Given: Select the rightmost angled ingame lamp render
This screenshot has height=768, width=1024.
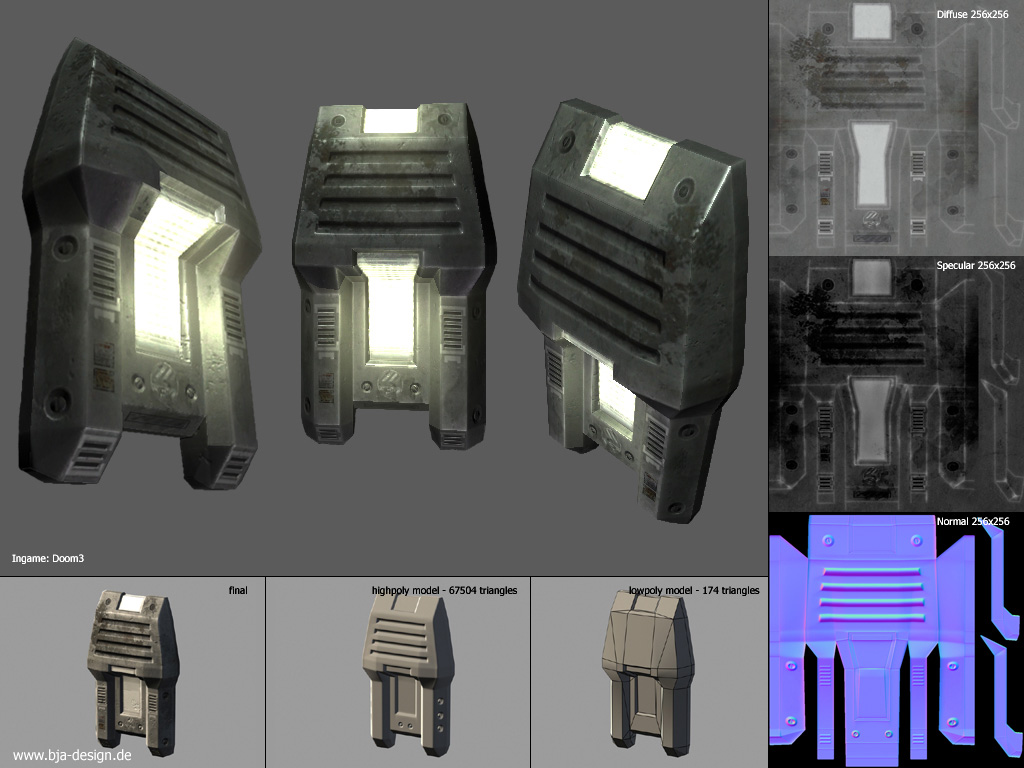Looking at the screenshot, I should click(x=632, y=311).
